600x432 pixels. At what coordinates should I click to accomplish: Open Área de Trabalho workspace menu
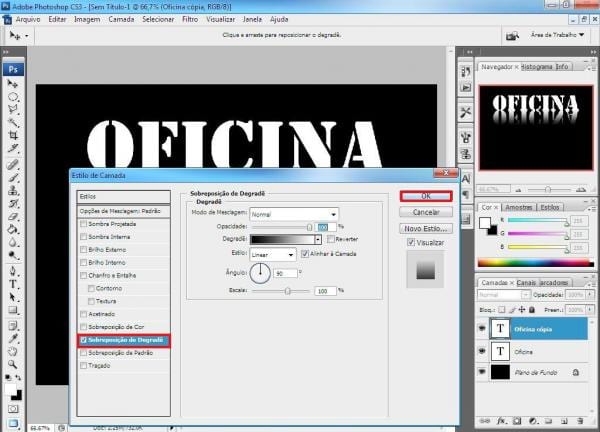(x=558, y=35)
